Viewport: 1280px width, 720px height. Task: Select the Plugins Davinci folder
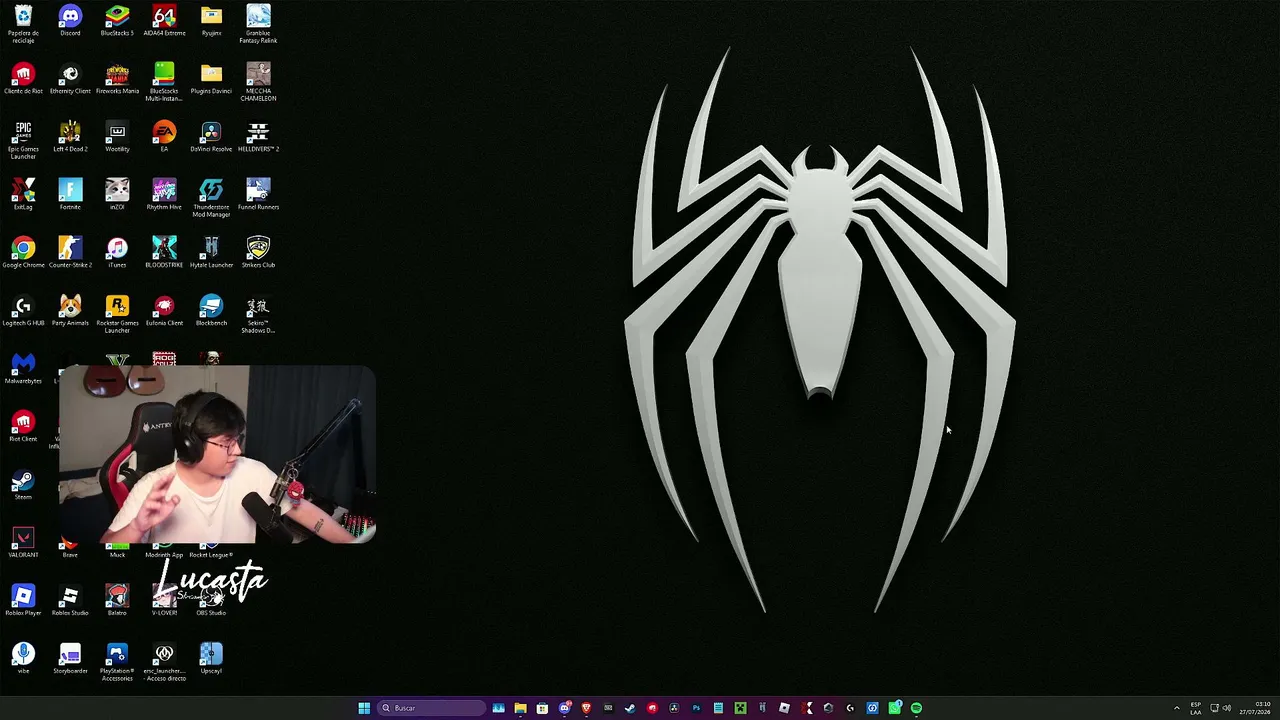pyautogui.click(x=211, y=79)
